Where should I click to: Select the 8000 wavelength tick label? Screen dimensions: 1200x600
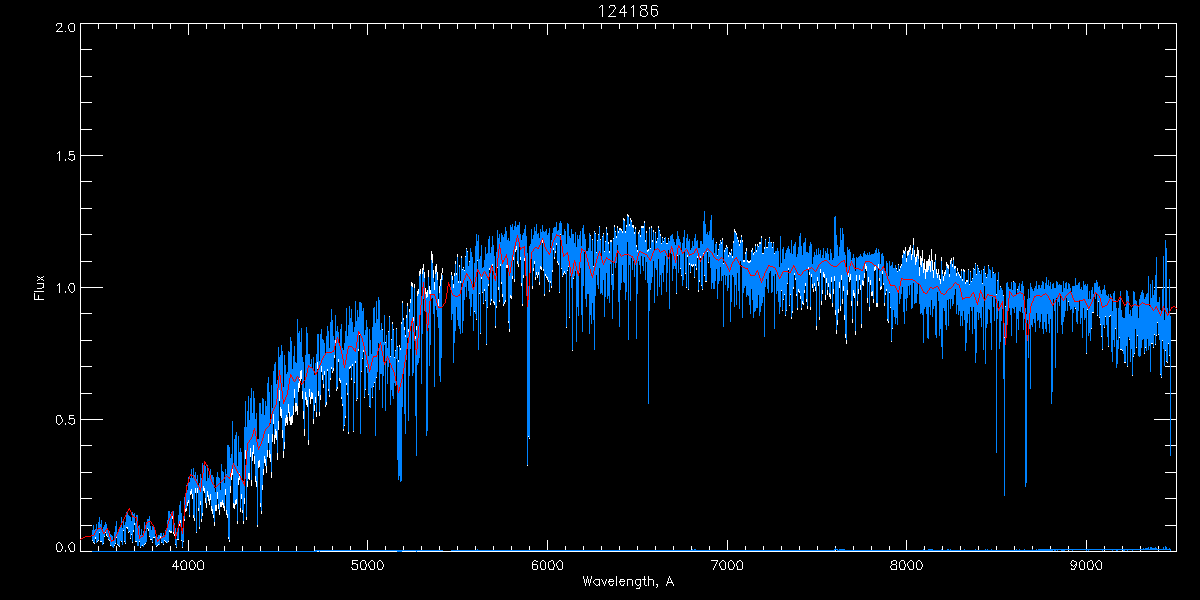(907, 565)
